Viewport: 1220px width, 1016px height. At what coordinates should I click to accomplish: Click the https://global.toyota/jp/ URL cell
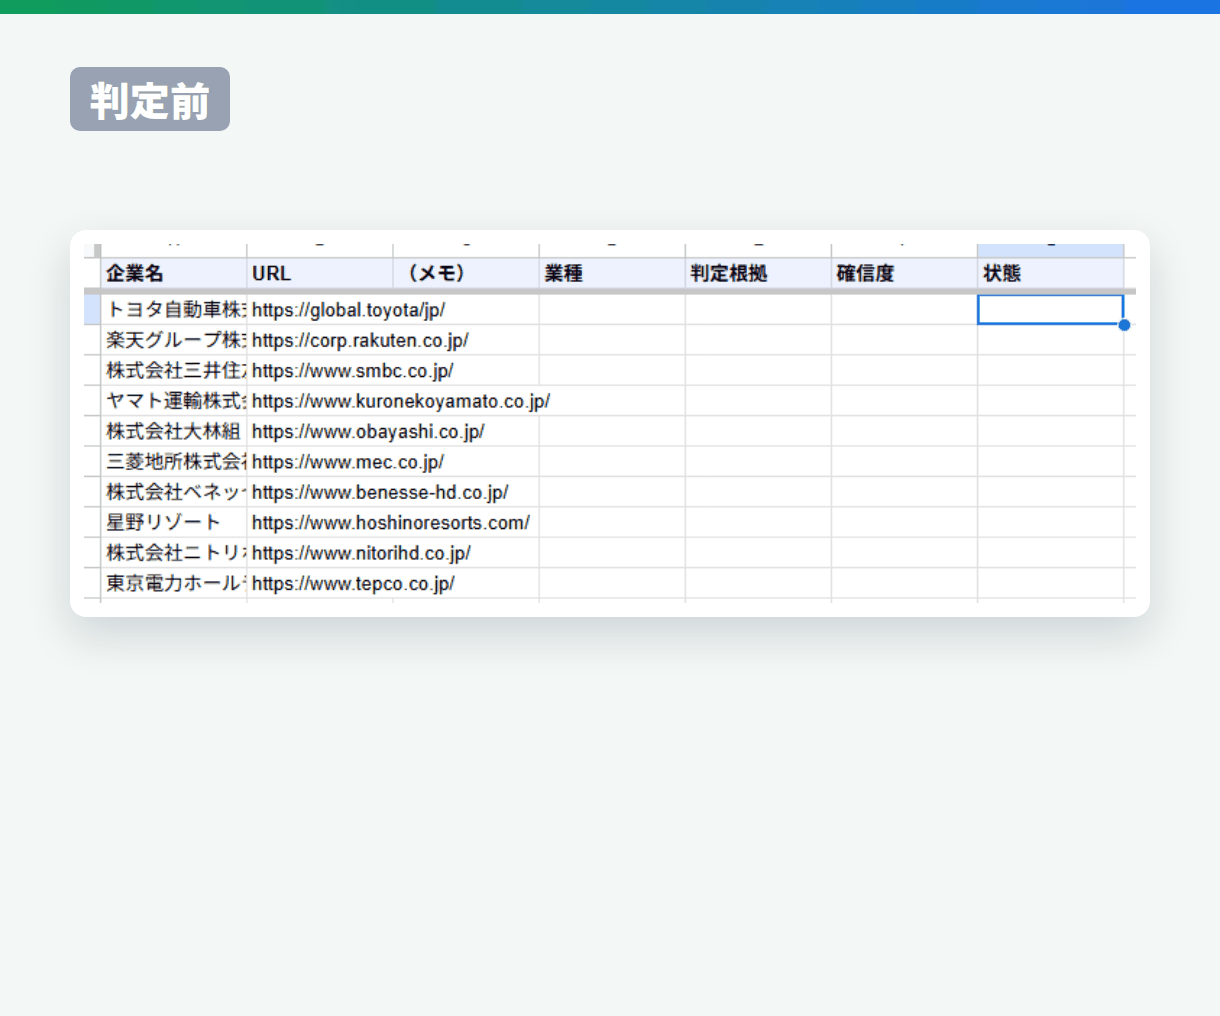coord(320,310)
